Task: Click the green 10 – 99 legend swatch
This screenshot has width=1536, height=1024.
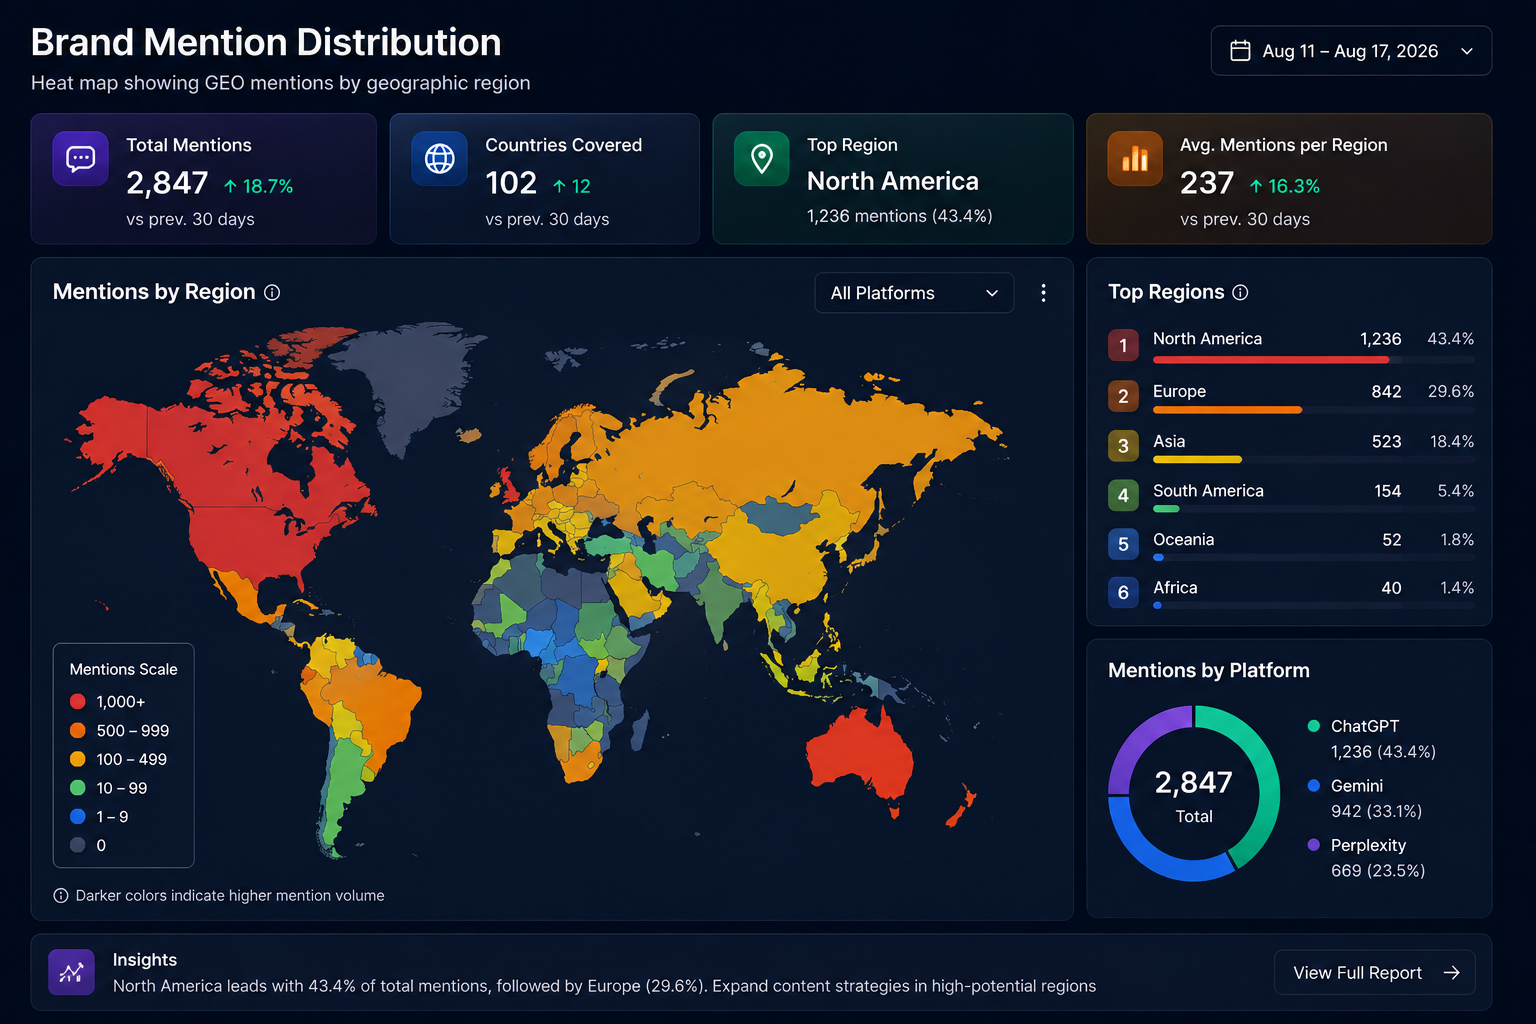Action: [78, 788]
